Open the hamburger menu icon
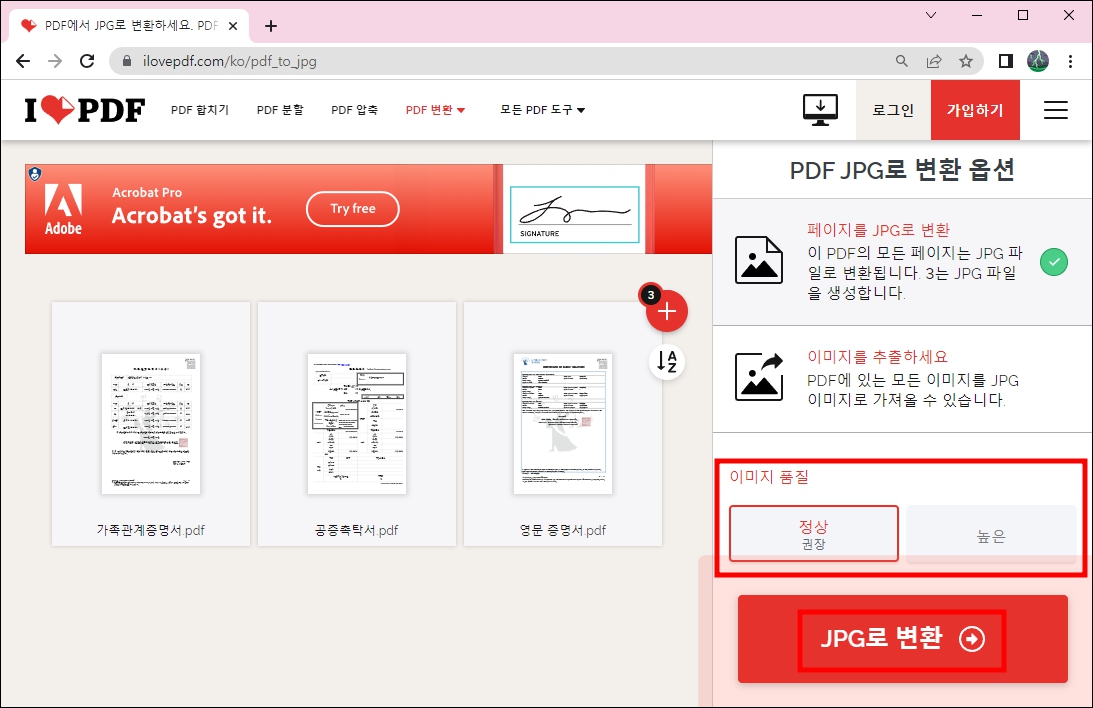This screenshot has height=708, width=1093. point(1055,110)
